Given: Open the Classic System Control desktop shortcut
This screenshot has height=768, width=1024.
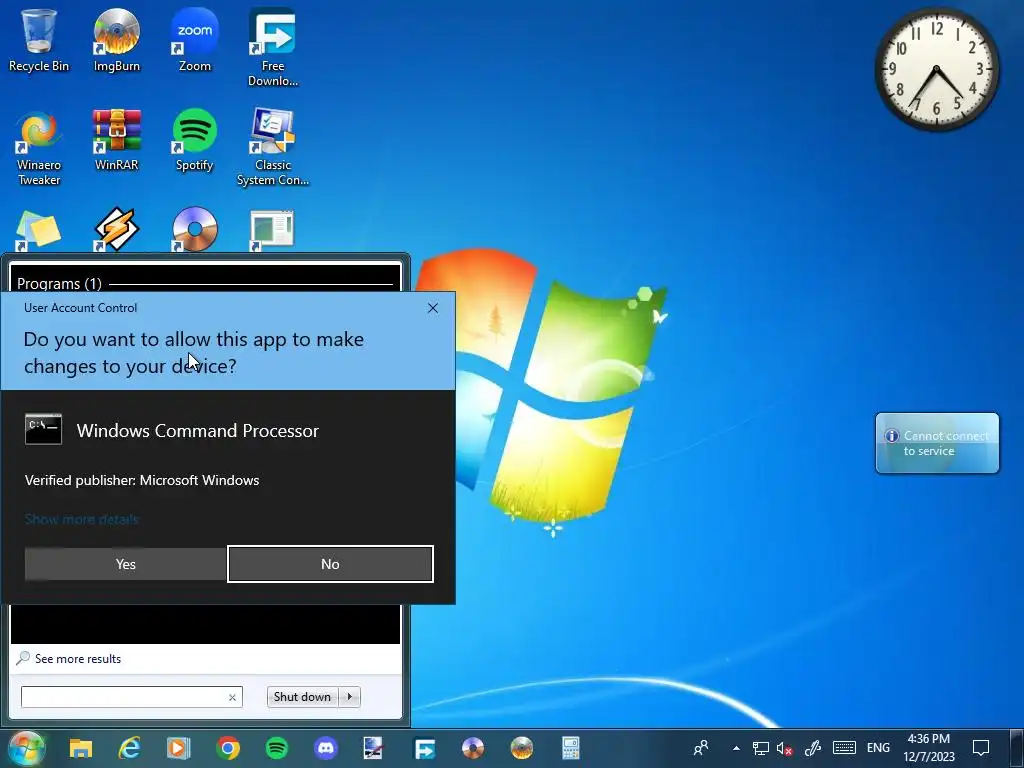Looking at the screenshot, I should (272, 148).
